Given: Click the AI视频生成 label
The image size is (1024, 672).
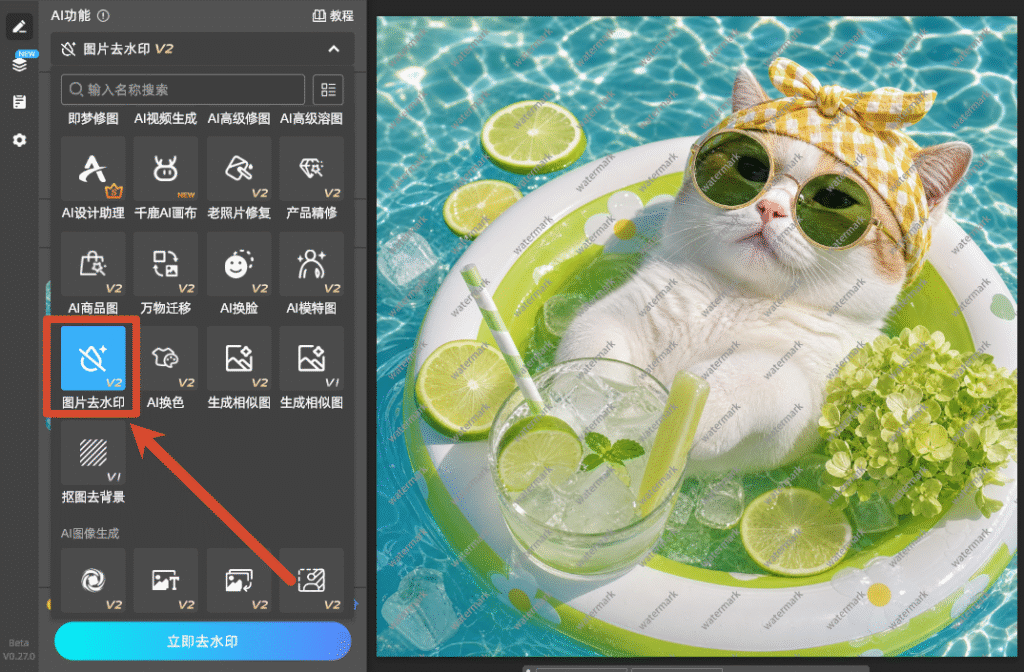Looking at the screenshot, I should point(166,119).
